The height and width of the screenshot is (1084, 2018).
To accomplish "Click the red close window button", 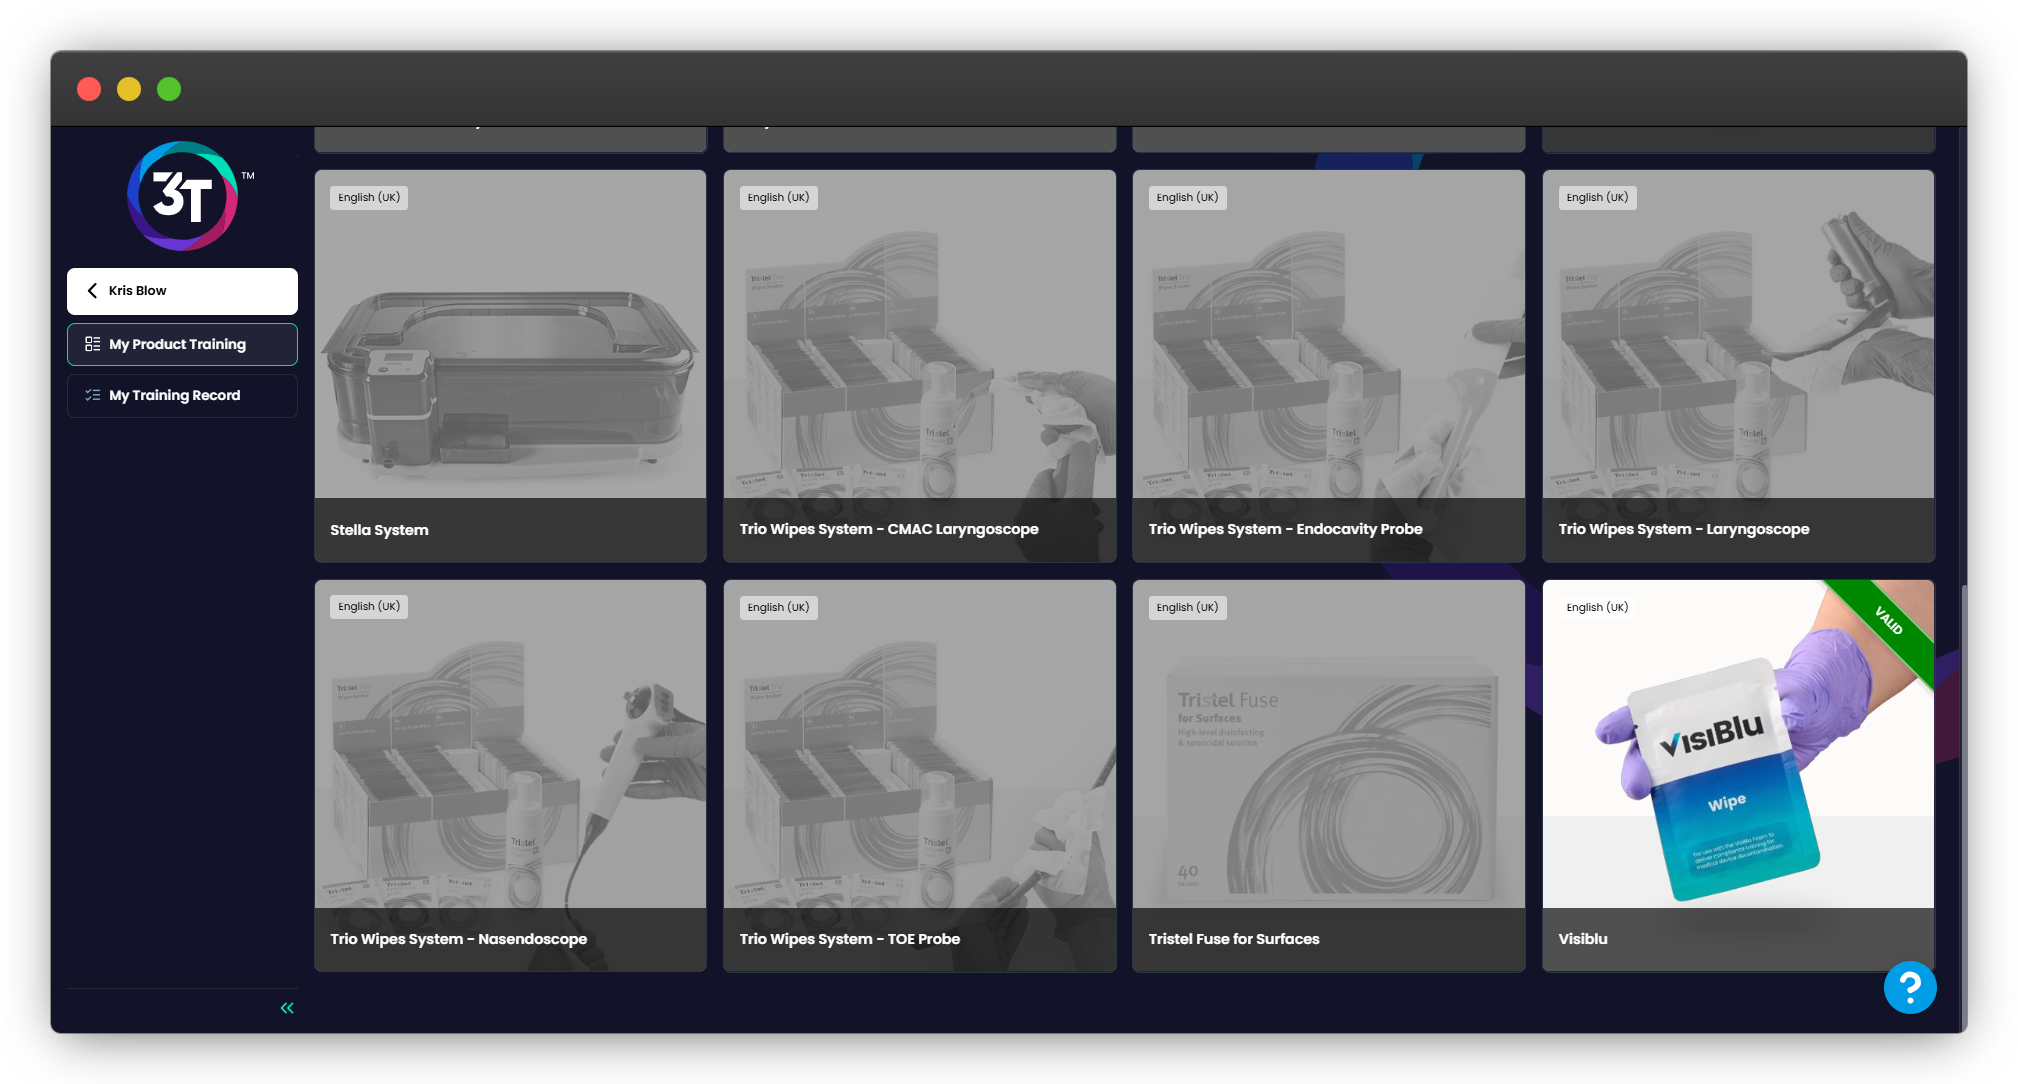I will point(89,89).
